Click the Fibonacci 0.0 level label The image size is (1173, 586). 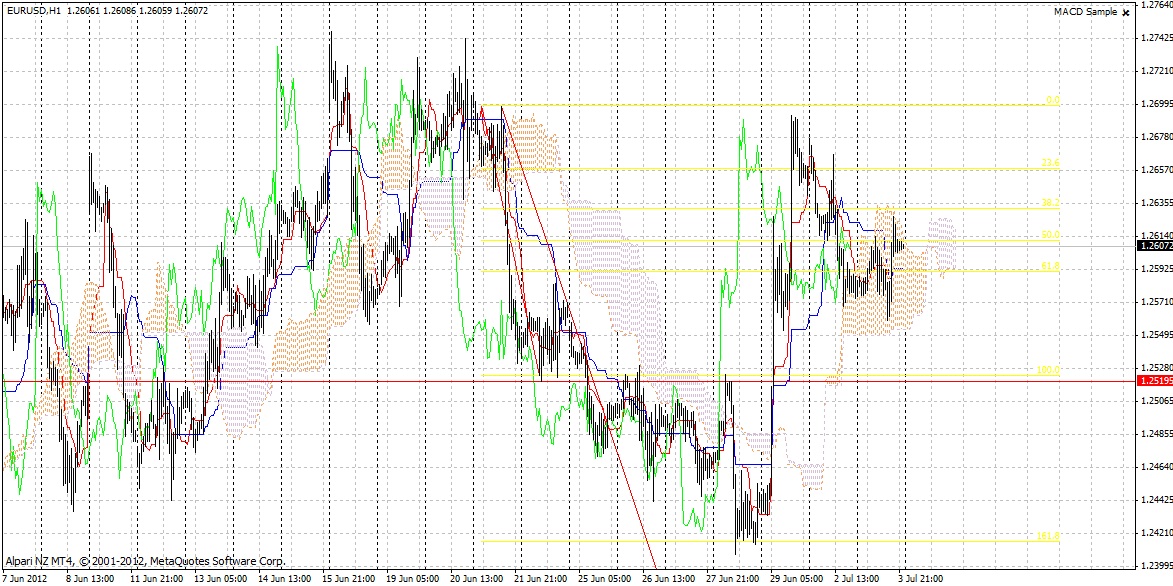pos(1052,100)
